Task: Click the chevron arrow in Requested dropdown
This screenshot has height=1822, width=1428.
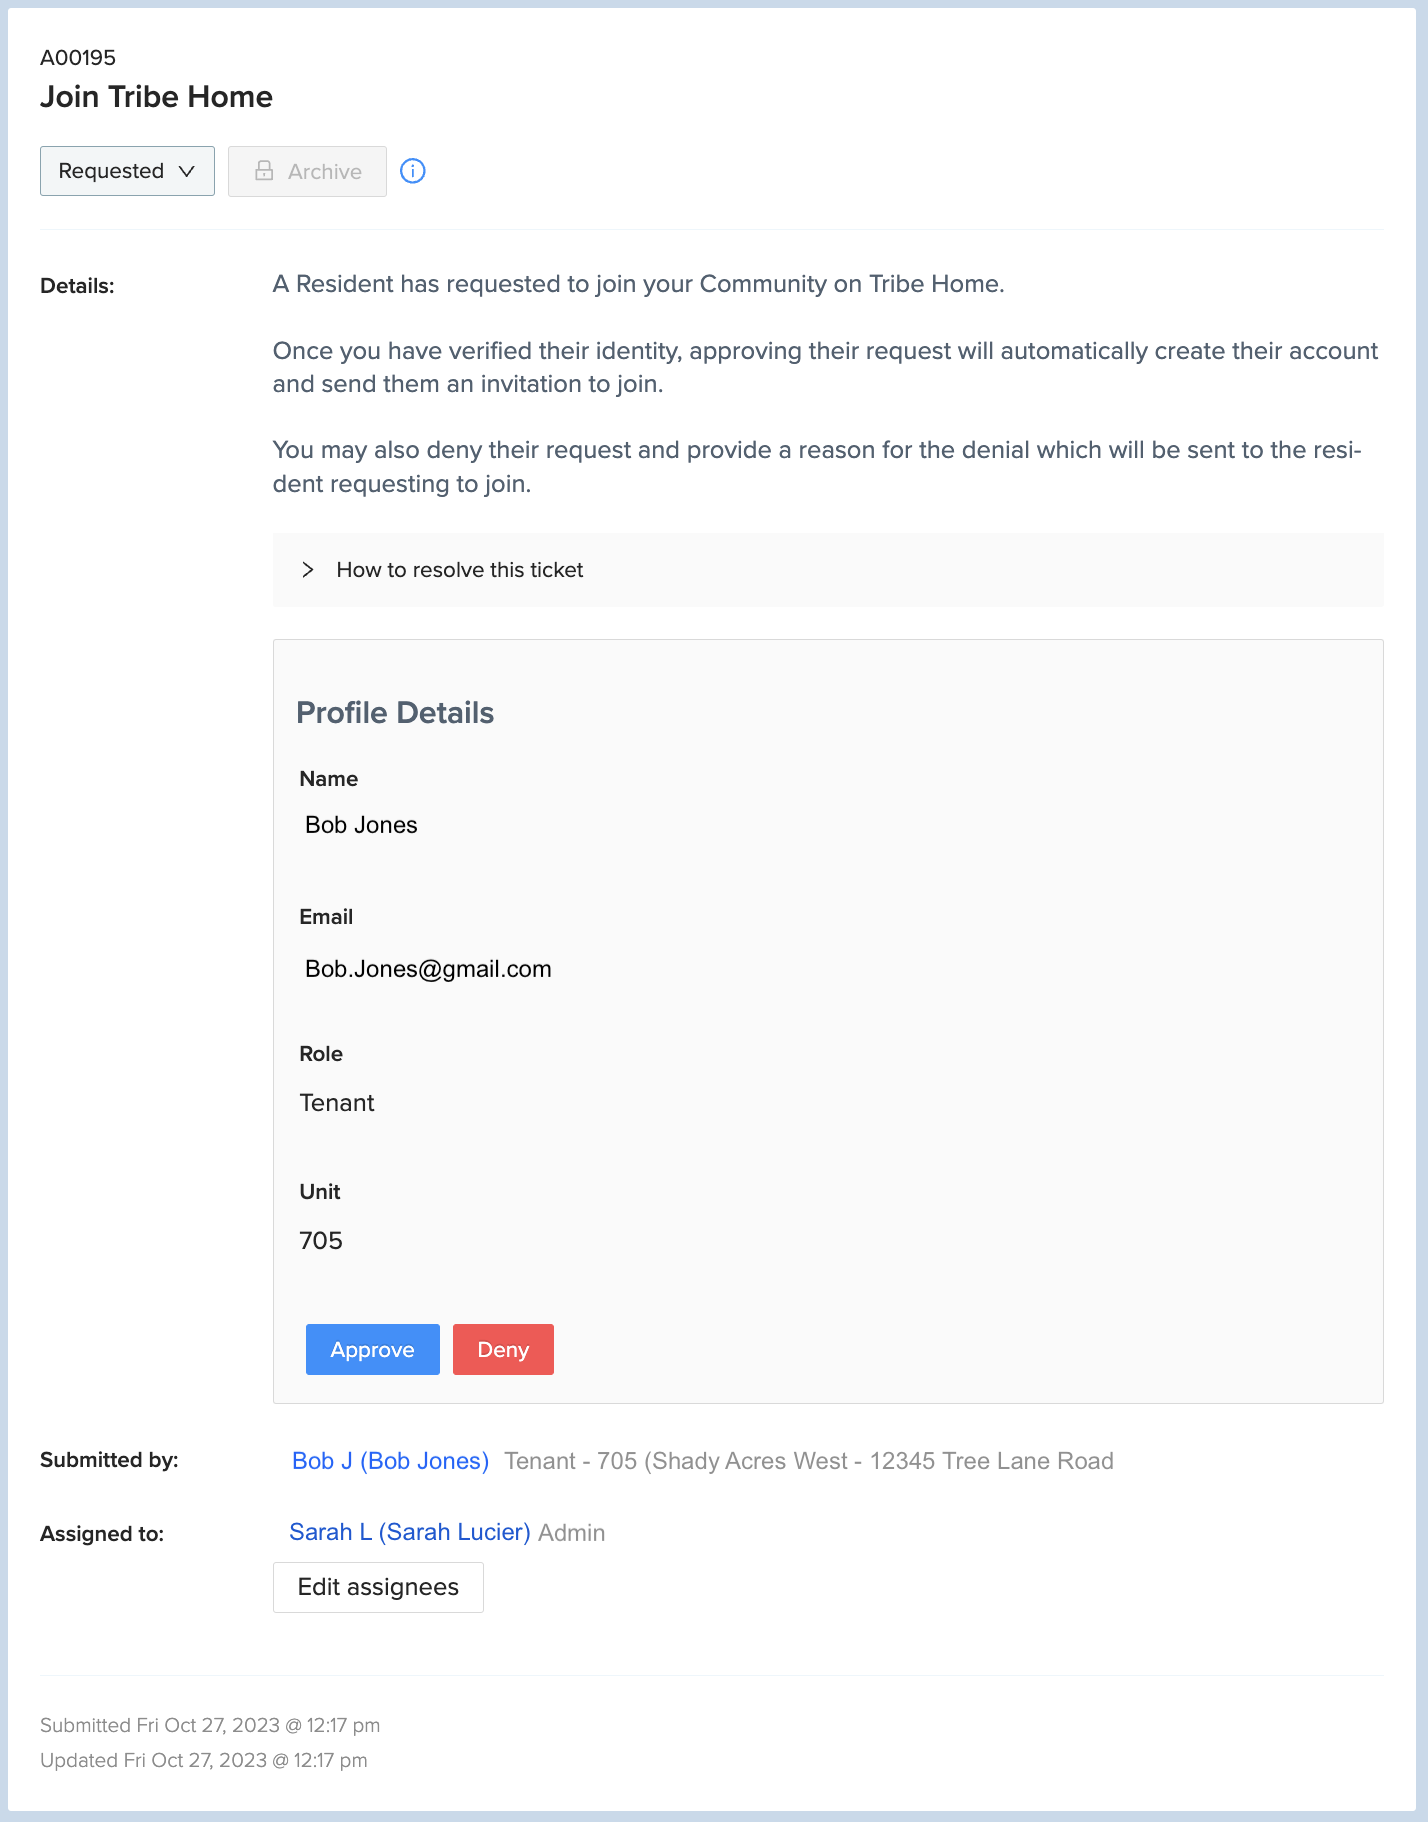Action: pyautogui.click(x=187, y=171)
